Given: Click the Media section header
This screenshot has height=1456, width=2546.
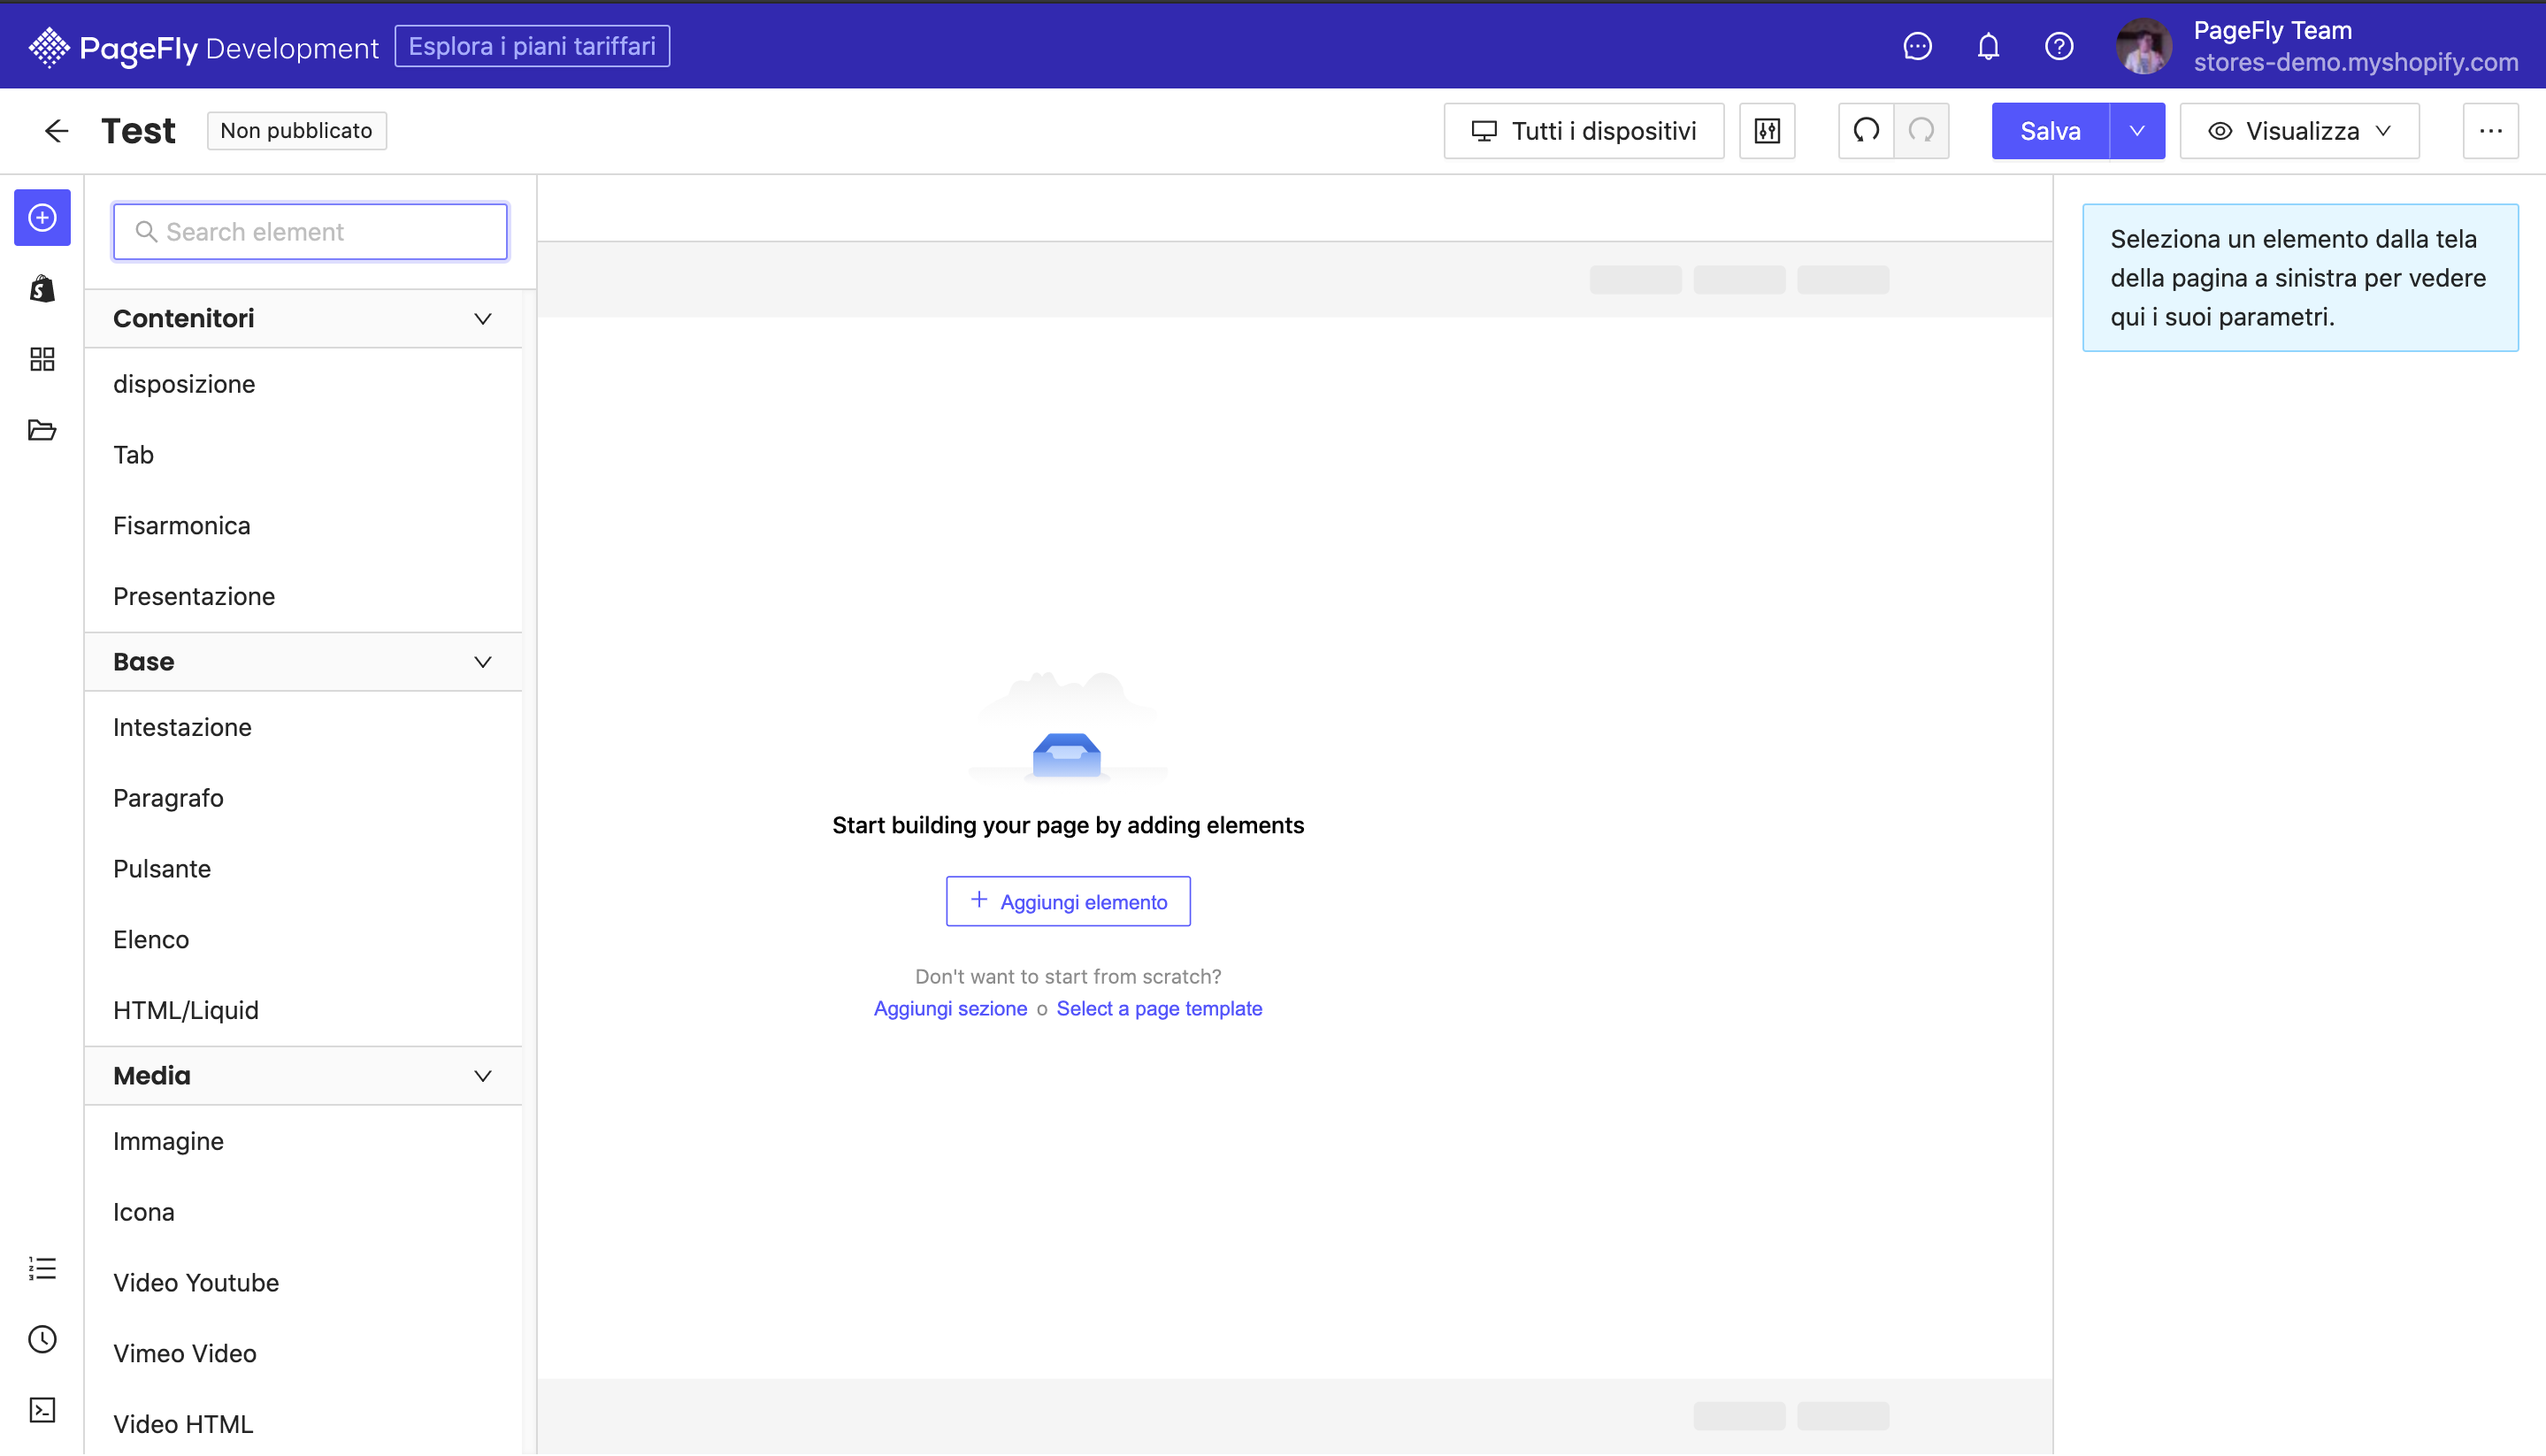Looking at the screenshot, I should pos(304,1076).
